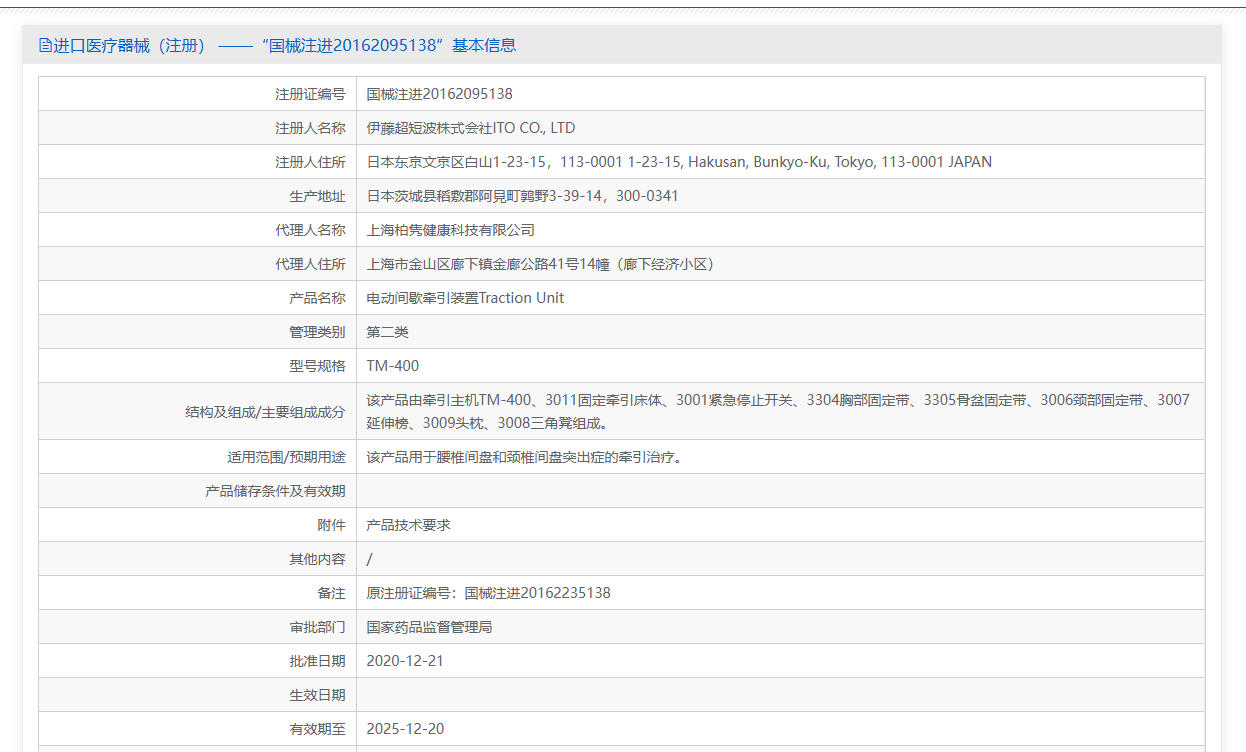Select the value 国家药品监督管理局
The image size is (1246, 752).
pos(429,627)
